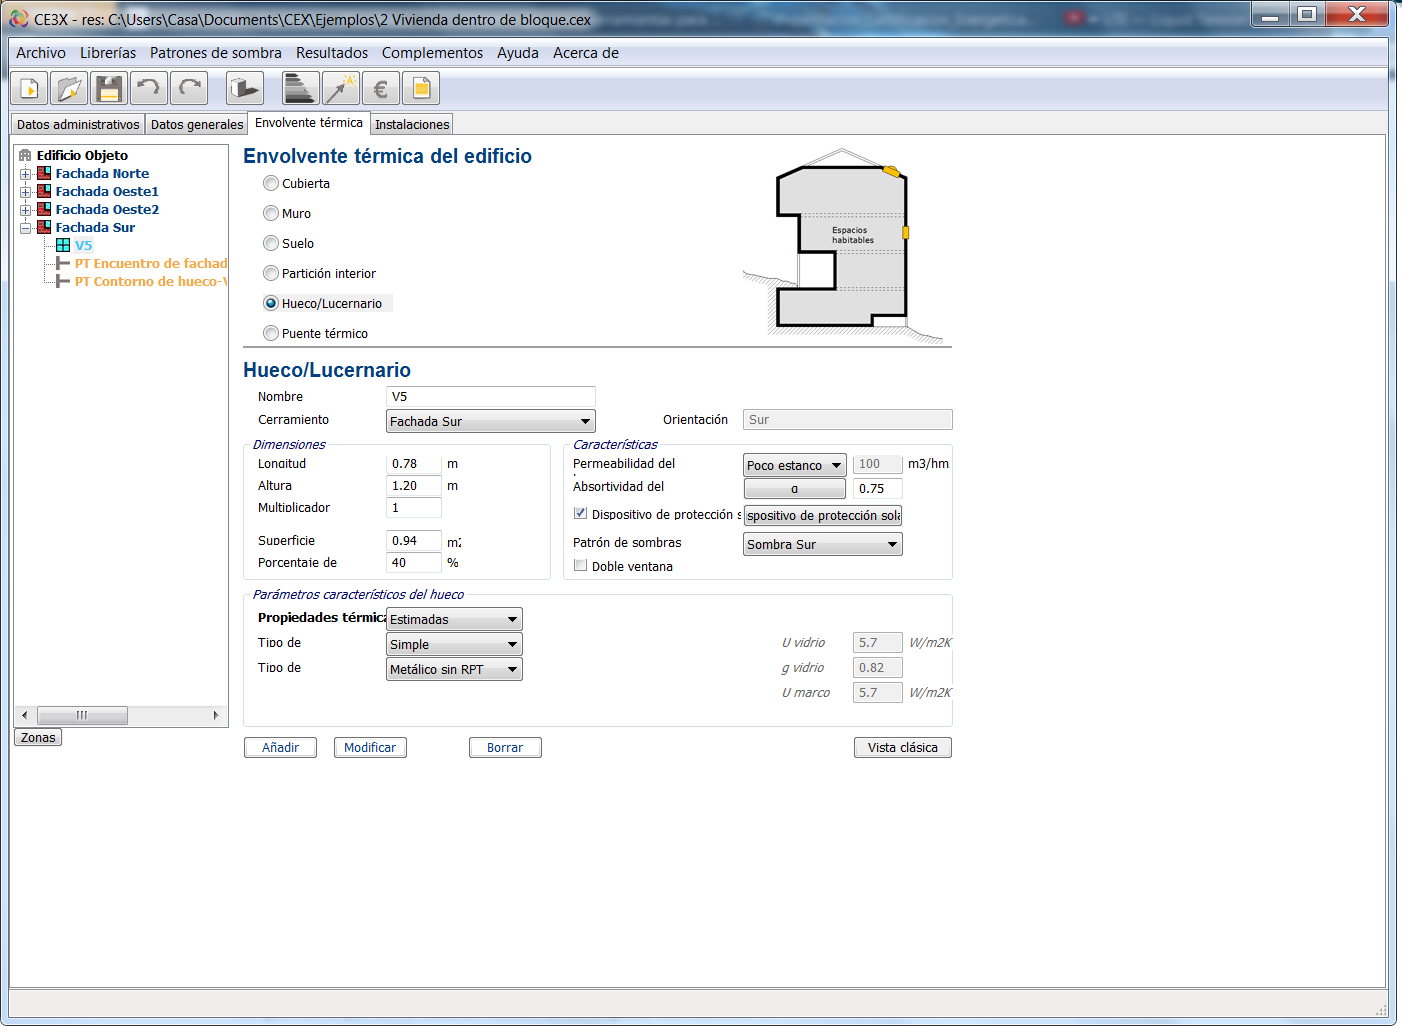Image resolution: width=1402 pixels, height=1030 pixels.
Task: Run energy rating with the label scale icon
Action: click(x=300, y=89)
